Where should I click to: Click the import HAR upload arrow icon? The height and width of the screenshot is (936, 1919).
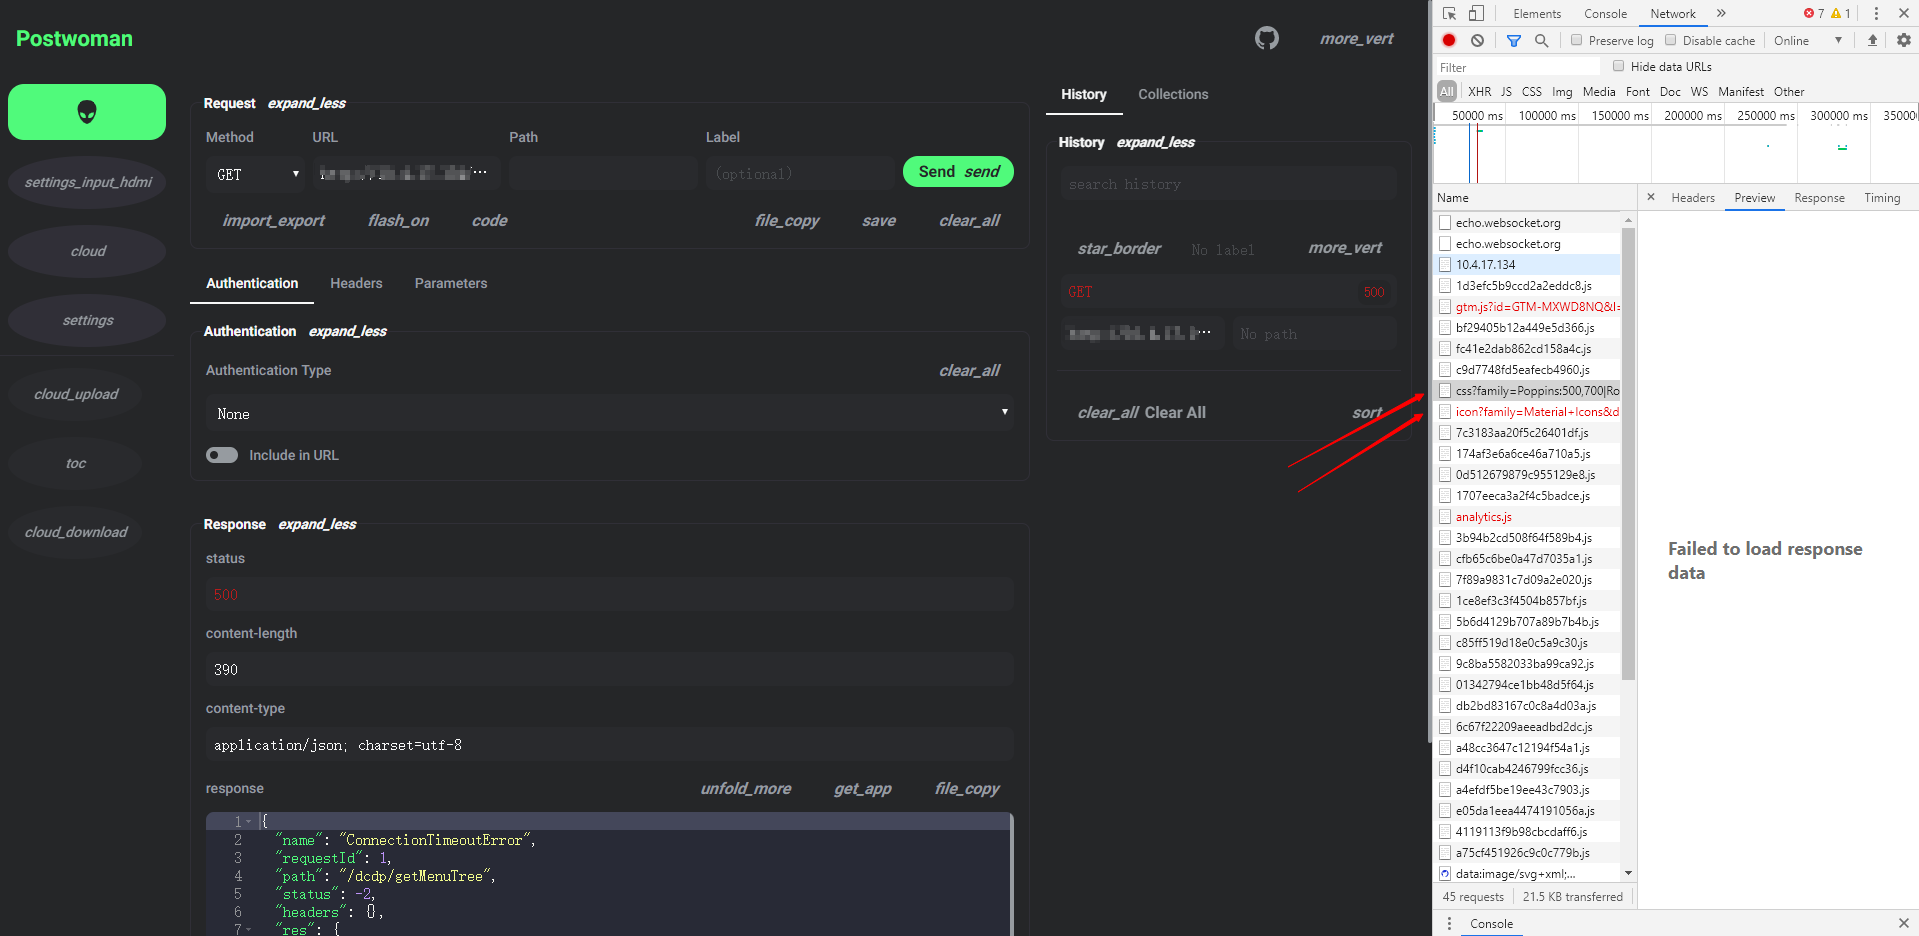point(1872,40)
